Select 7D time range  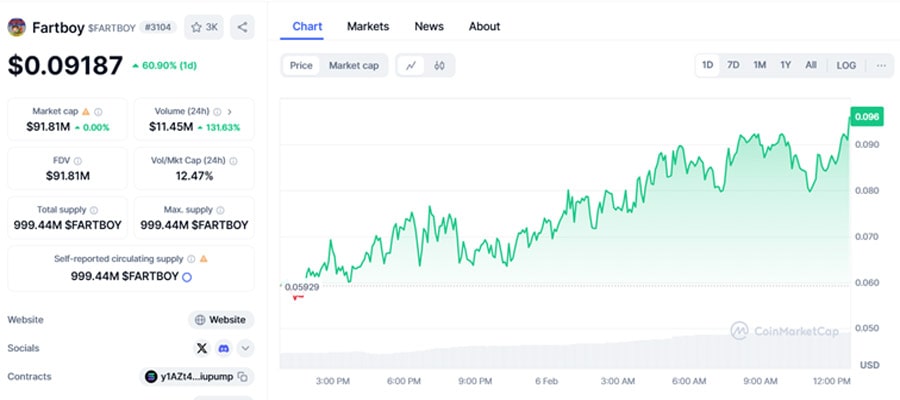click(733, 65)
